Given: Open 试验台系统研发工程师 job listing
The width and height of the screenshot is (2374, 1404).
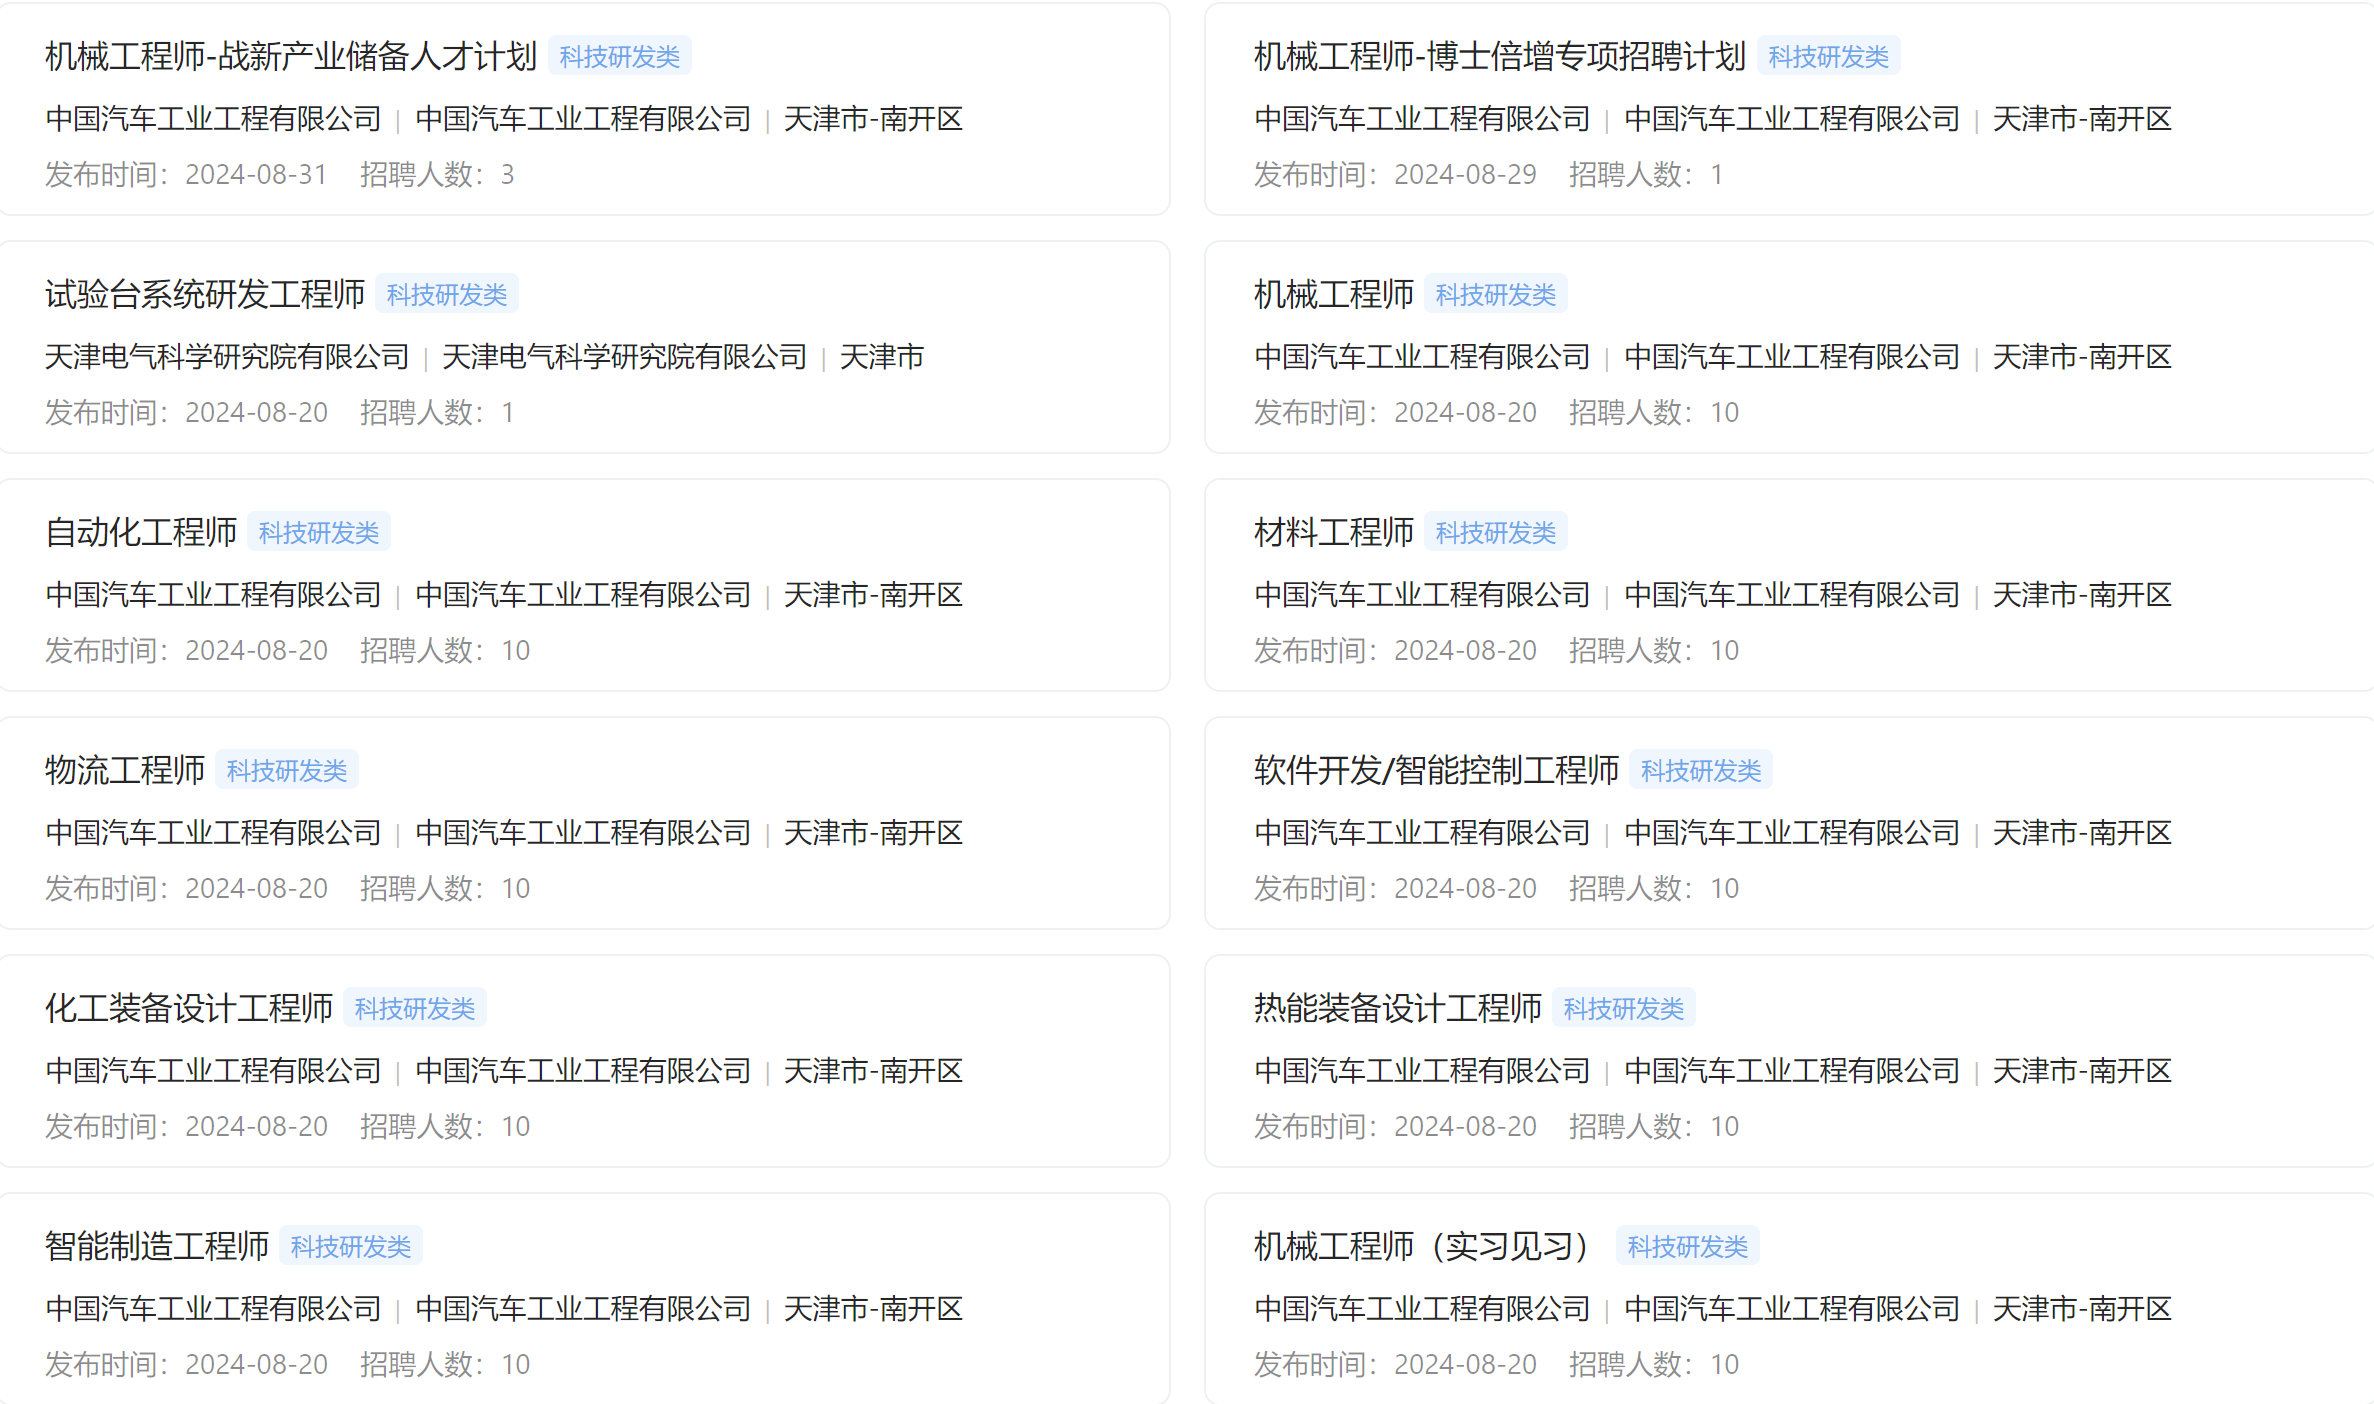Looking at the screenshot, I should coord(205,295).
